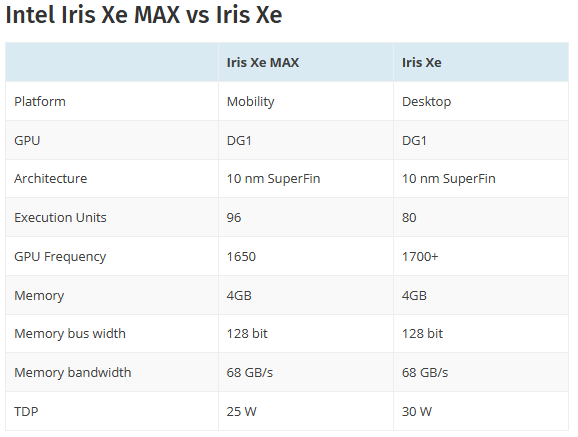The height and width of the screenshot is (437, 578).
Task: Click the Platform row label
Action: coord(40,101)
